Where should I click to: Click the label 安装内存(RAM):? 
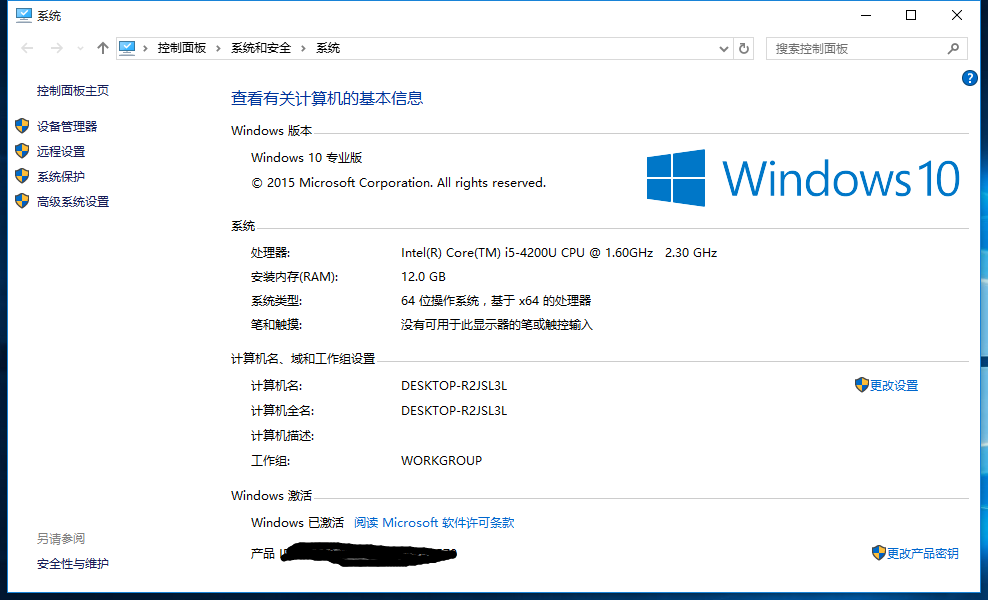point(295,277)
